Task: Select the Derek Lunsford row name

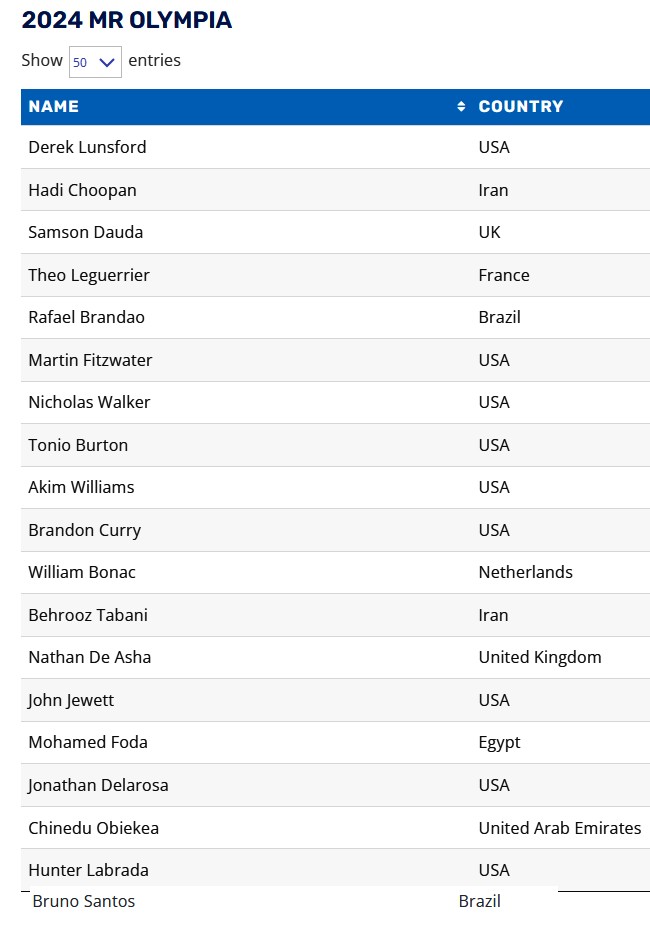Action: pyautogui.click(x=87, y=147)
